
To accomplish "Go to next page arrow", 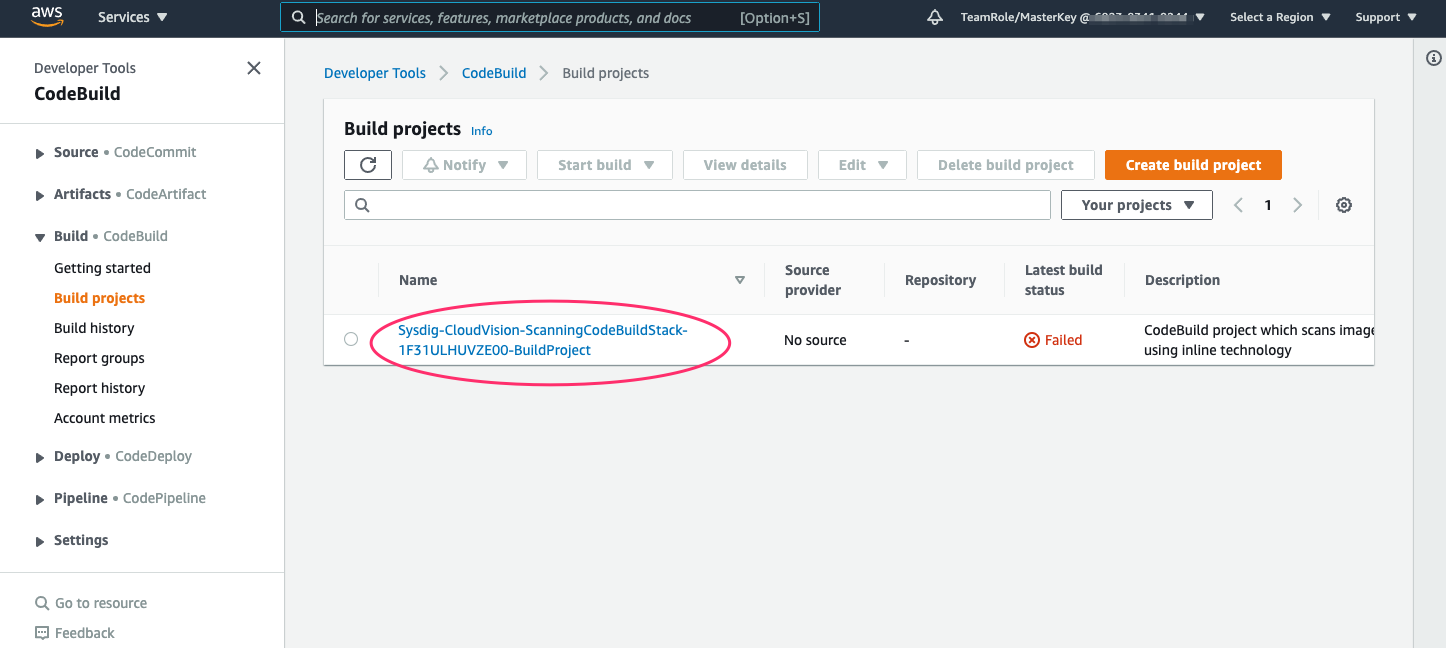I will coord(1298,205).
